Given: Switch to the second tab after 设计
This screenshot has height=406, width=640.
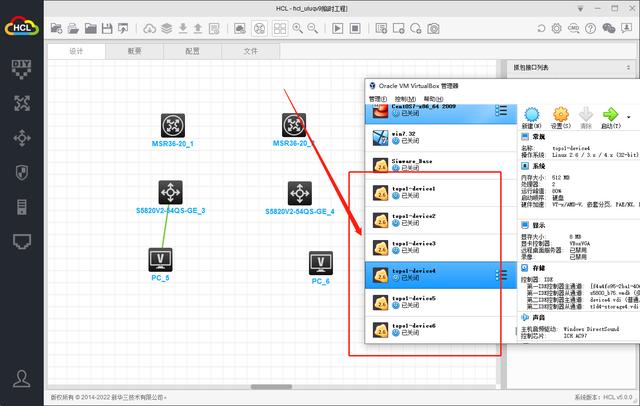Looking at the screenshot, I should [x=135, y=51].
